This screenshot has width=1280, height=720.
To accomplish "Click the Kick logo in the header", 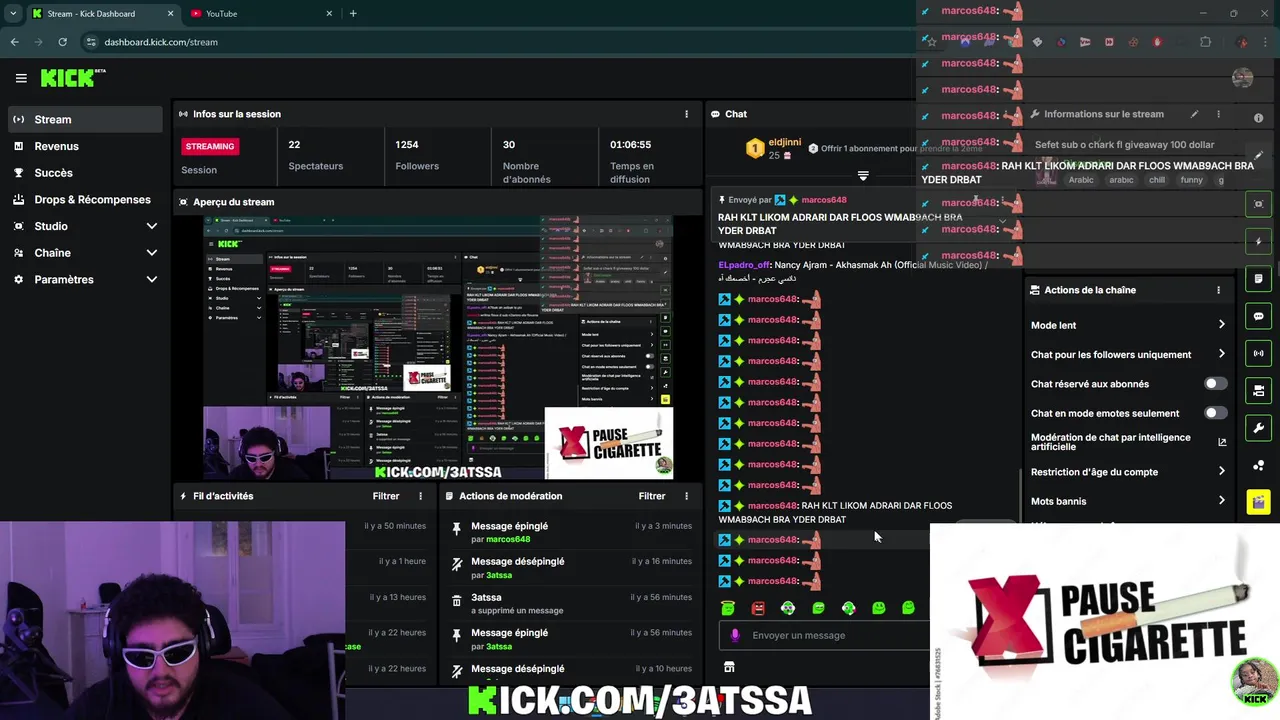I will point(73,78).
